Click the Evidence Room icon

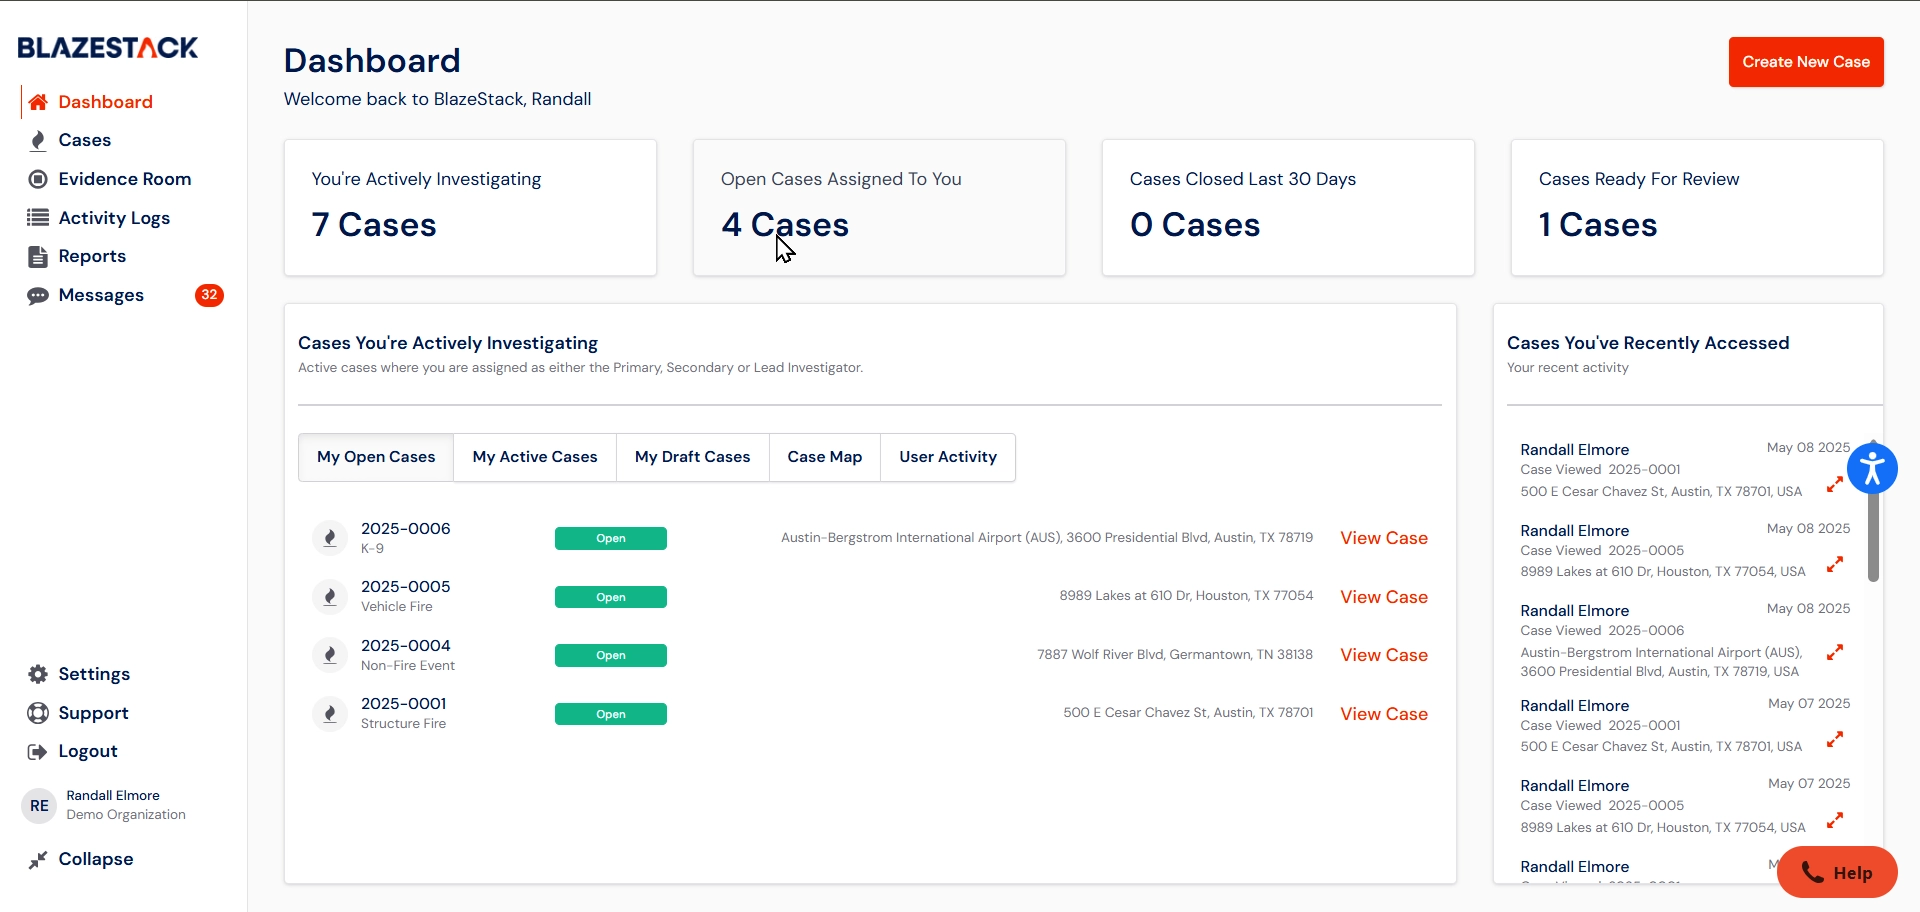click(x=38, y=179)
